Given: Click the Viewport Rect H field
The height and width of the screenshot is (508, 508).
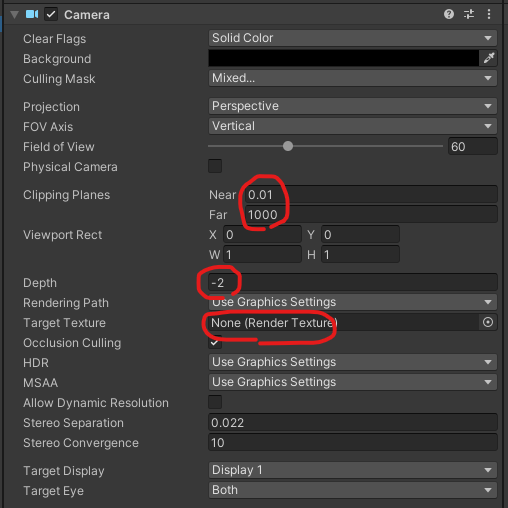Looking at the screenshot, I should (360, 254).
